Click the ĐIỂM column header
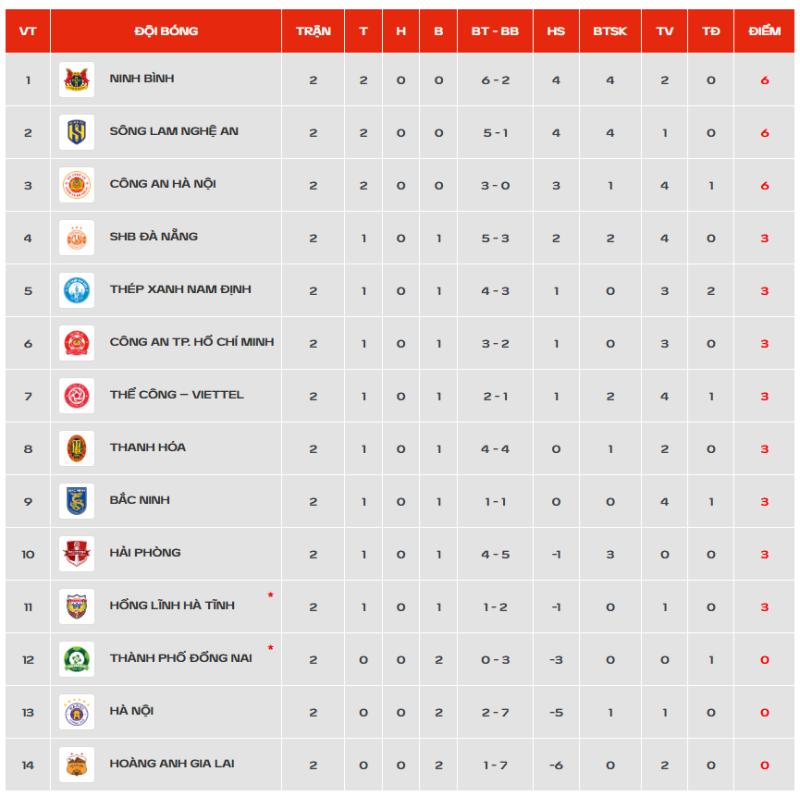 pos(764,31)
